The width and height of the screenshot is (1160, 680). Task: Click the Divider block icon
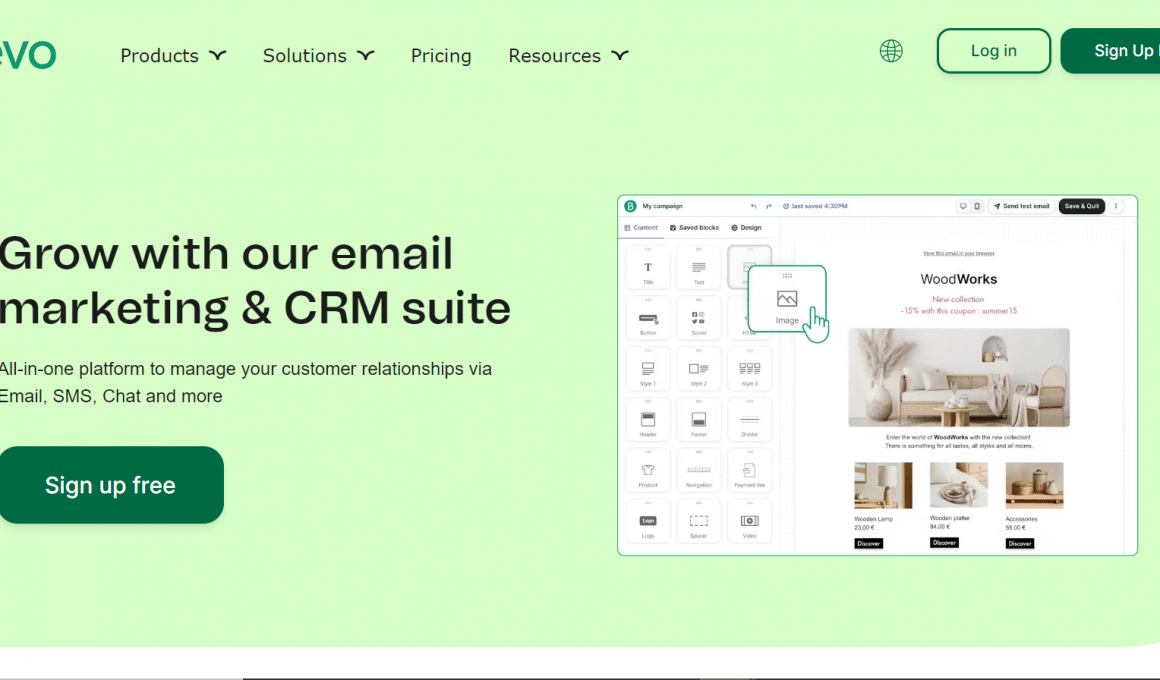(749, 419)
